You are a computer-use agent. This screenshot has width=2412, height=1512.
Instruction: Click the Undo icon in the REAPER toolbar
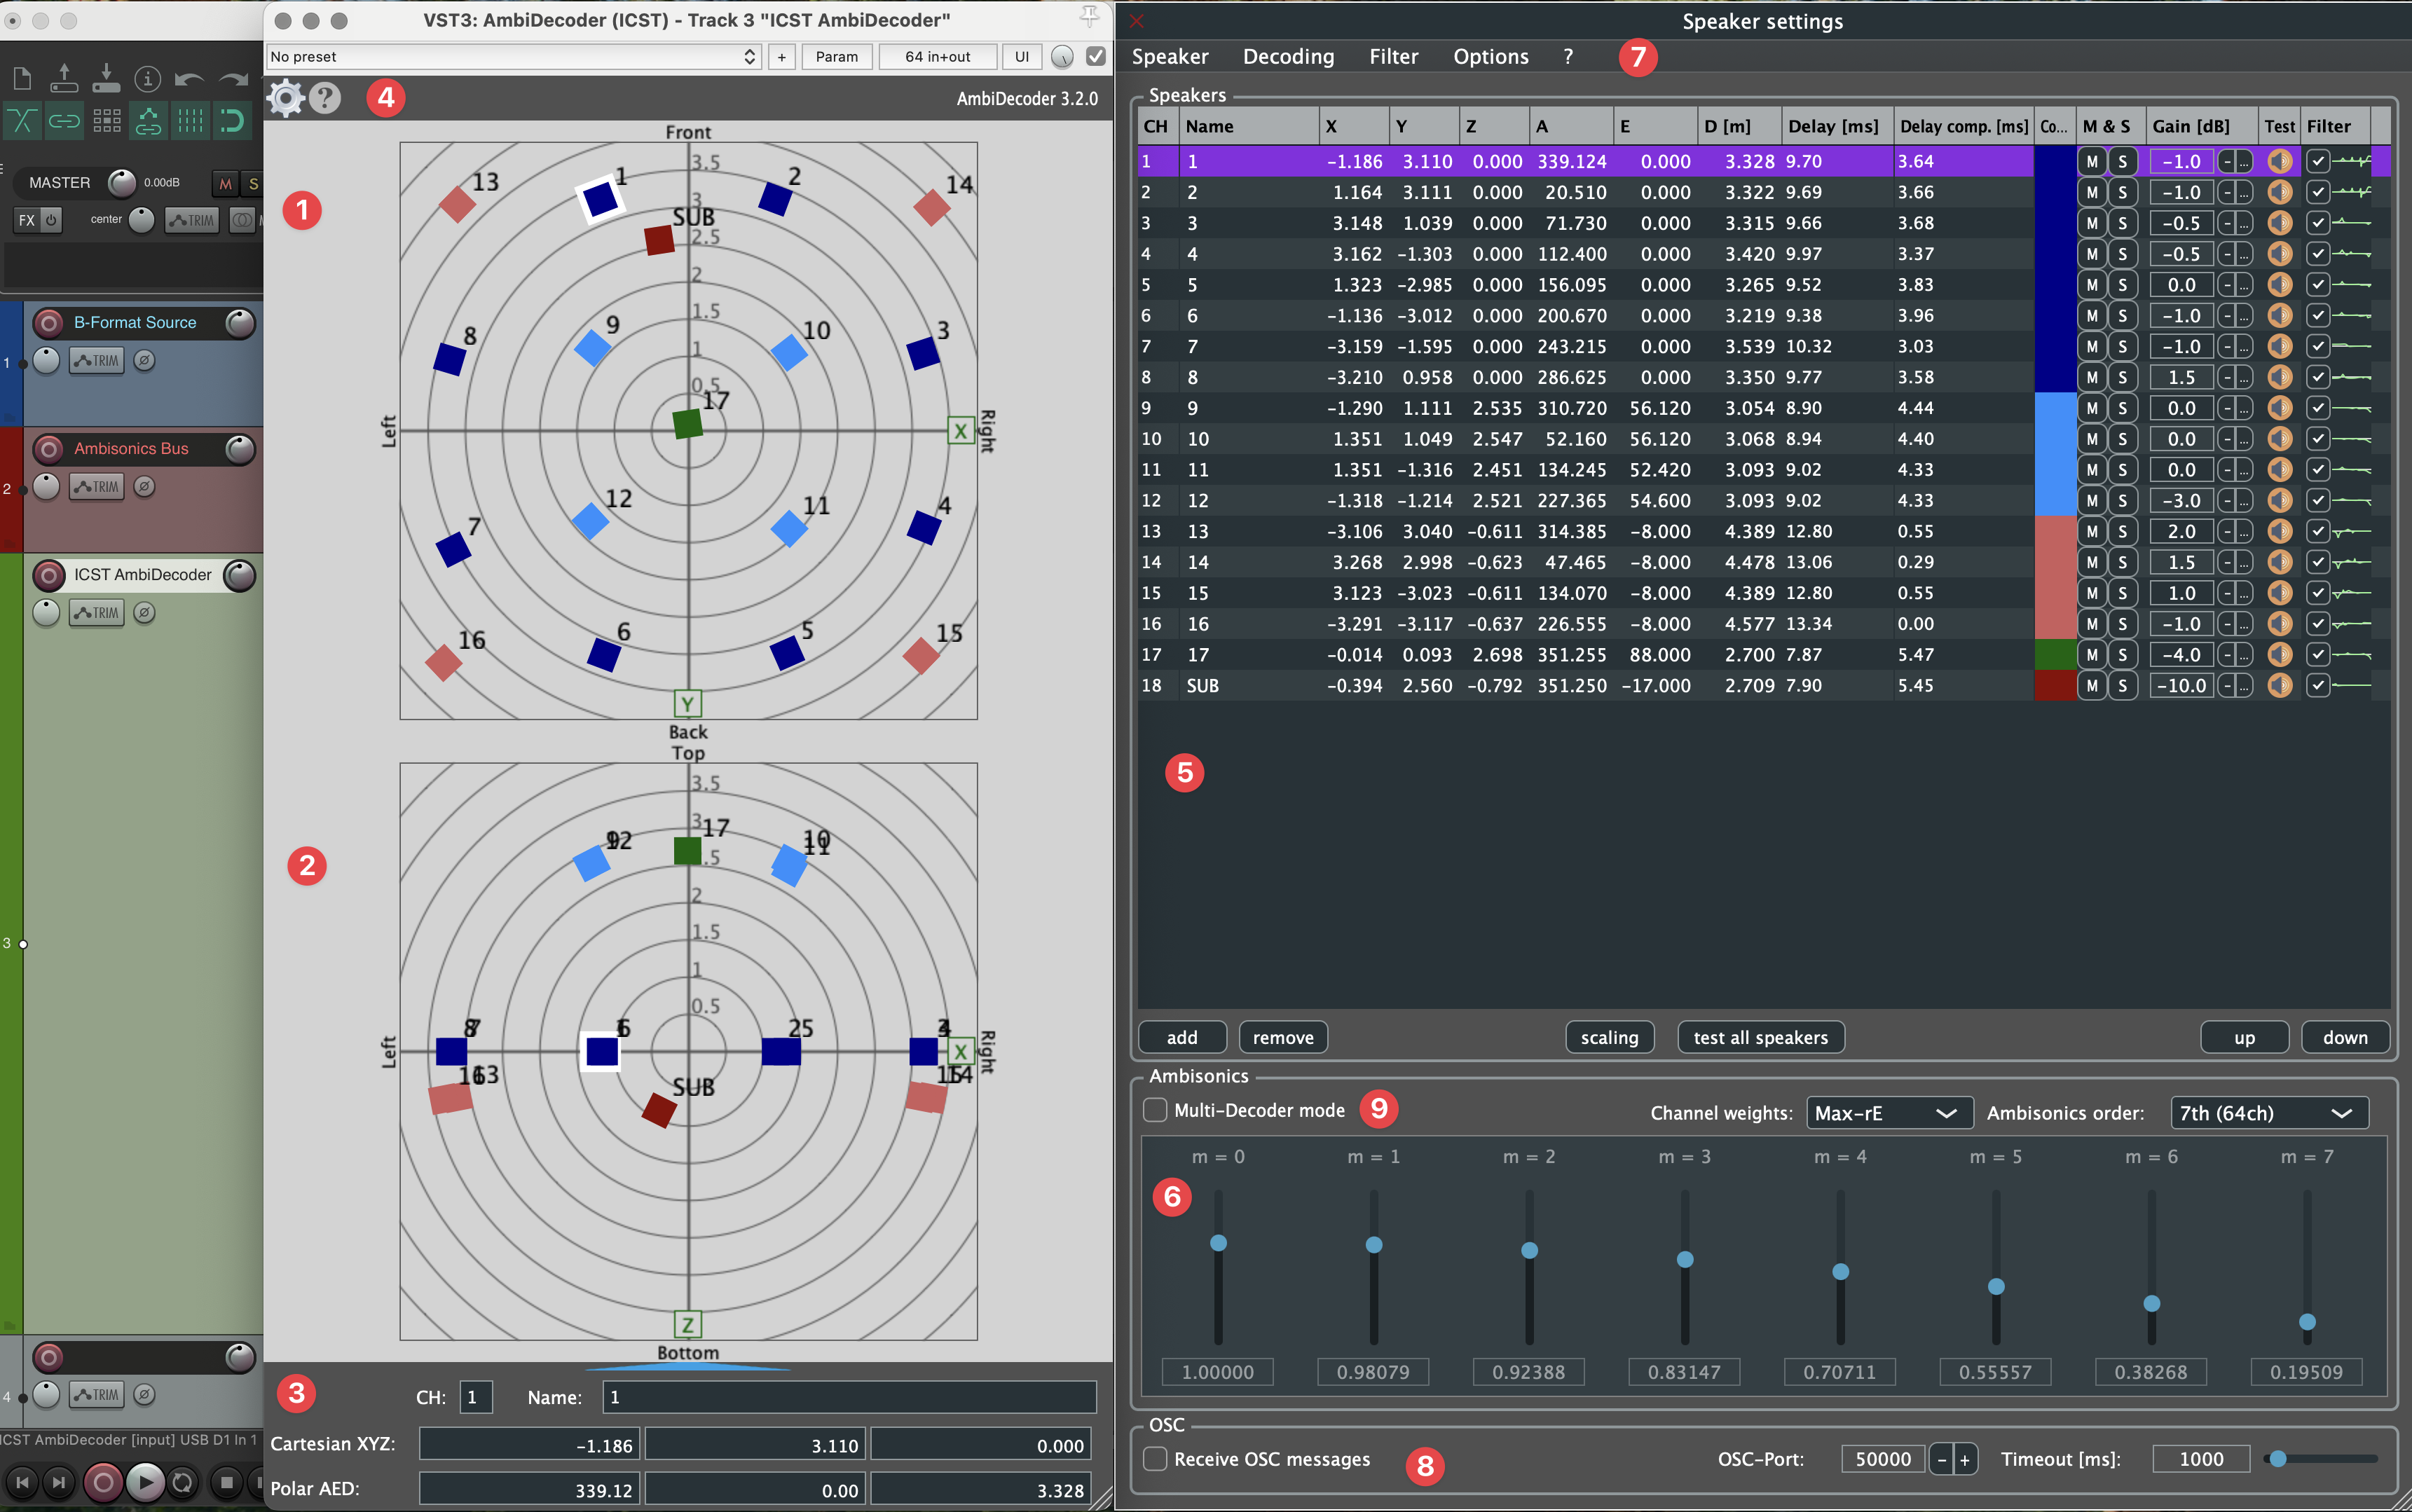[x=190, y=79]
